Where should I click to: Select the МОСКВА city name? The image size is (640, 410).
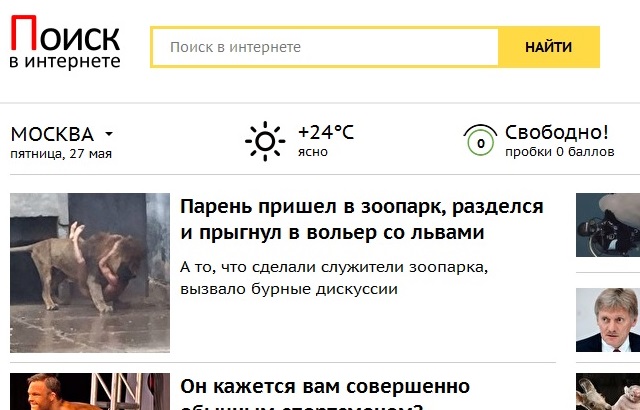coord(52,134)
